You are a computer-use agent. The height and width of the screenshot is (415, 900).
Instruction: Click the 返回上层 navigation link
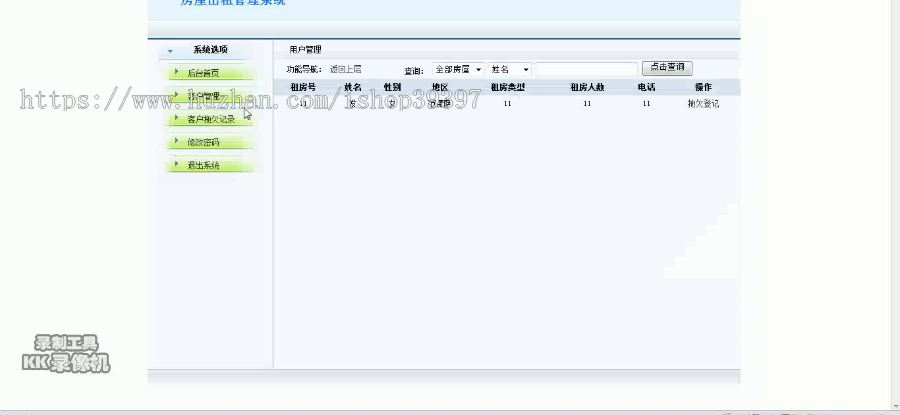coord(346,69)
